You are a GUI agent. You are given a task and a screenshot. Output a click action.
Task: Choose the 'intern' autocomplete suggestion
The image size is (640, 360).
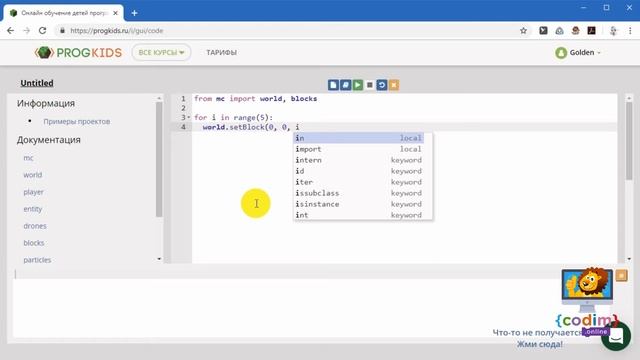click(359, 160)
